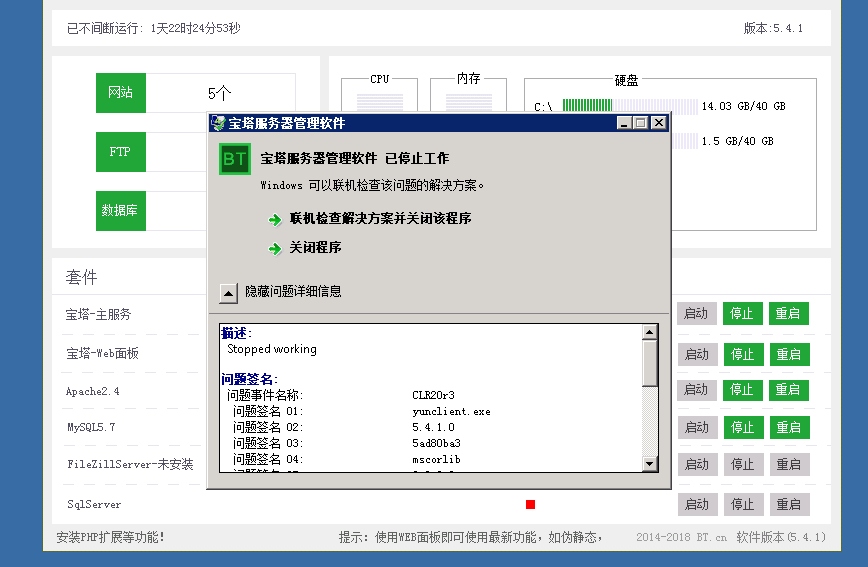Restart the Apache2.4 service

coord(788,390)
